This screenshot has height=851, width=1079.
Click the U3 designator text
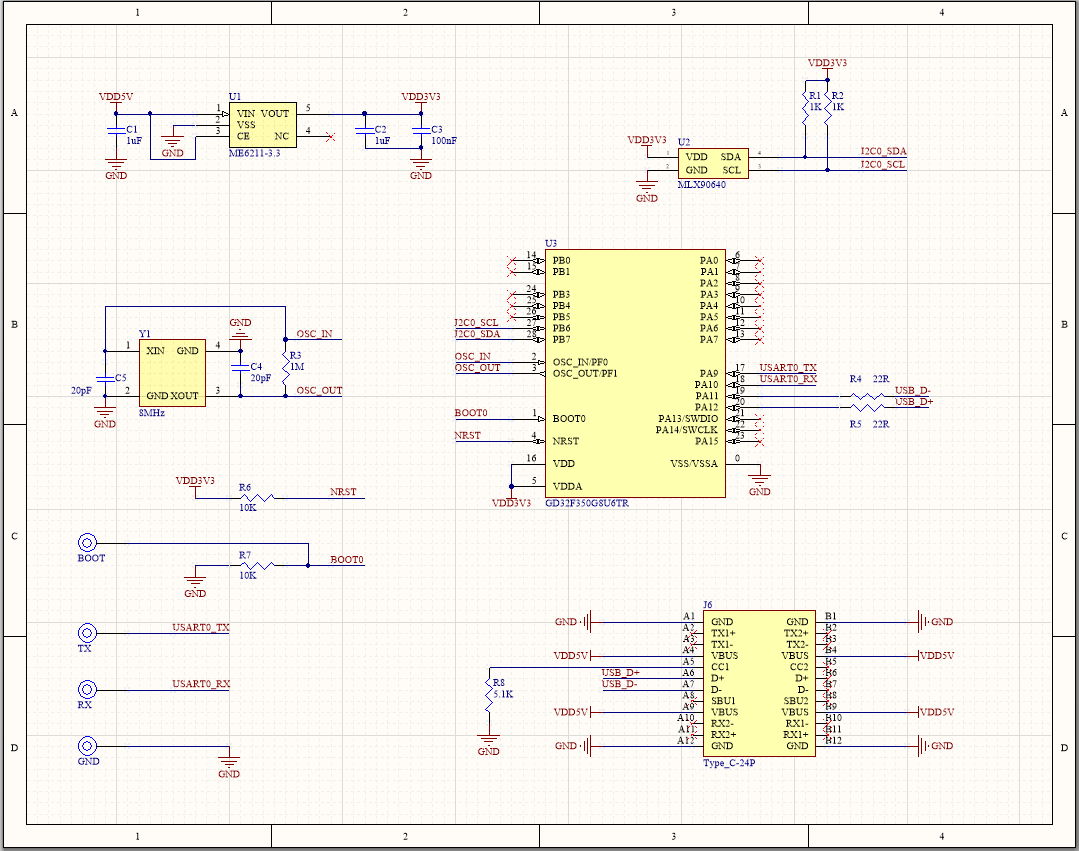(551, 244)
